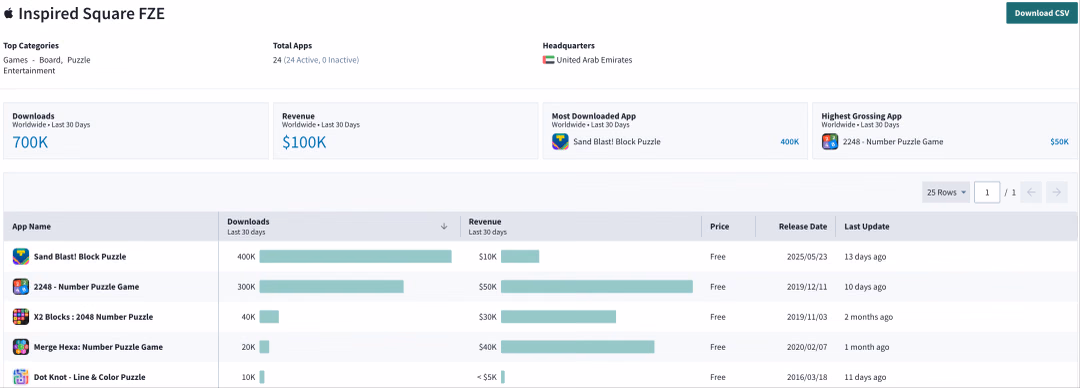The height and width of the screenshot is (388, 1080).
Task: Sort by Release Date column header
Action: 803,226
